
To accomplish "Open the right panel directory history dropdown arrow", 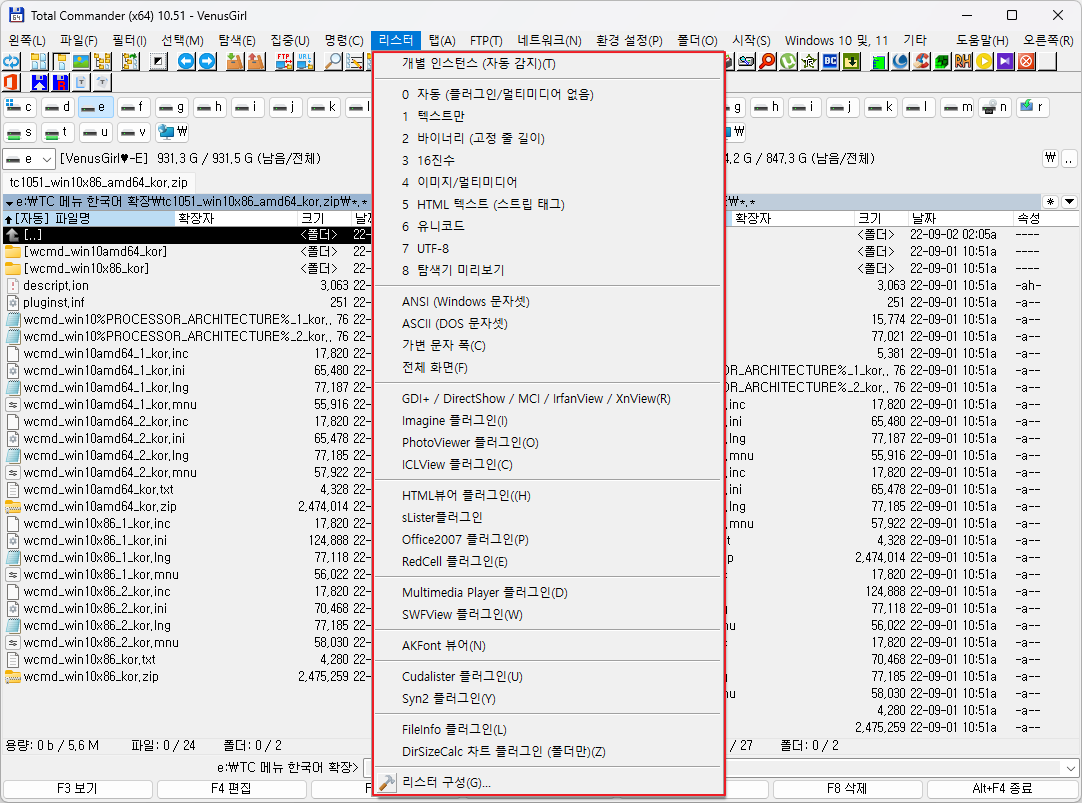I will [x=1069, y=202].
